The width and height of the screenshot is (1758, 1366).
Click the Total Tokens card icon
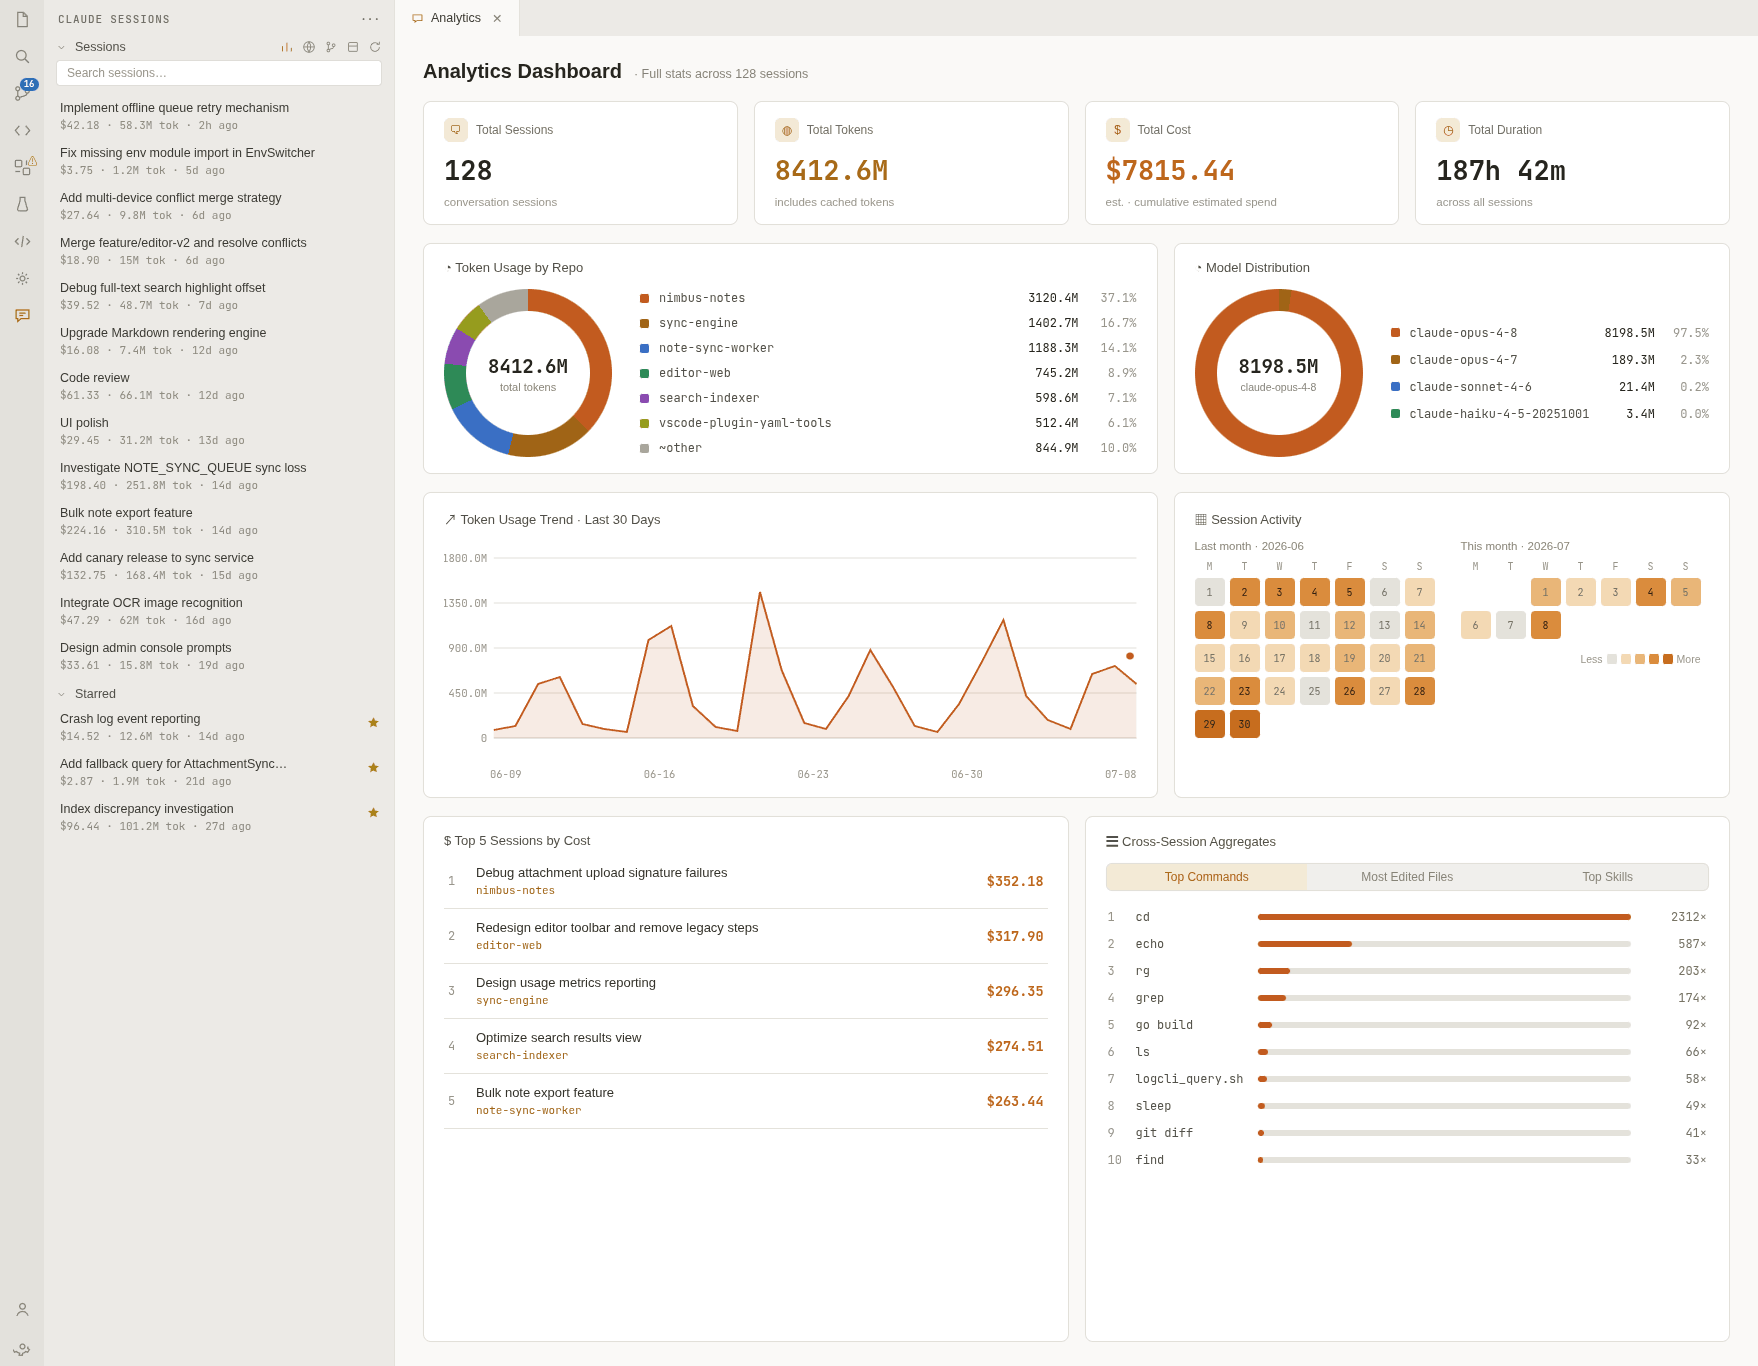click(787, 130)
